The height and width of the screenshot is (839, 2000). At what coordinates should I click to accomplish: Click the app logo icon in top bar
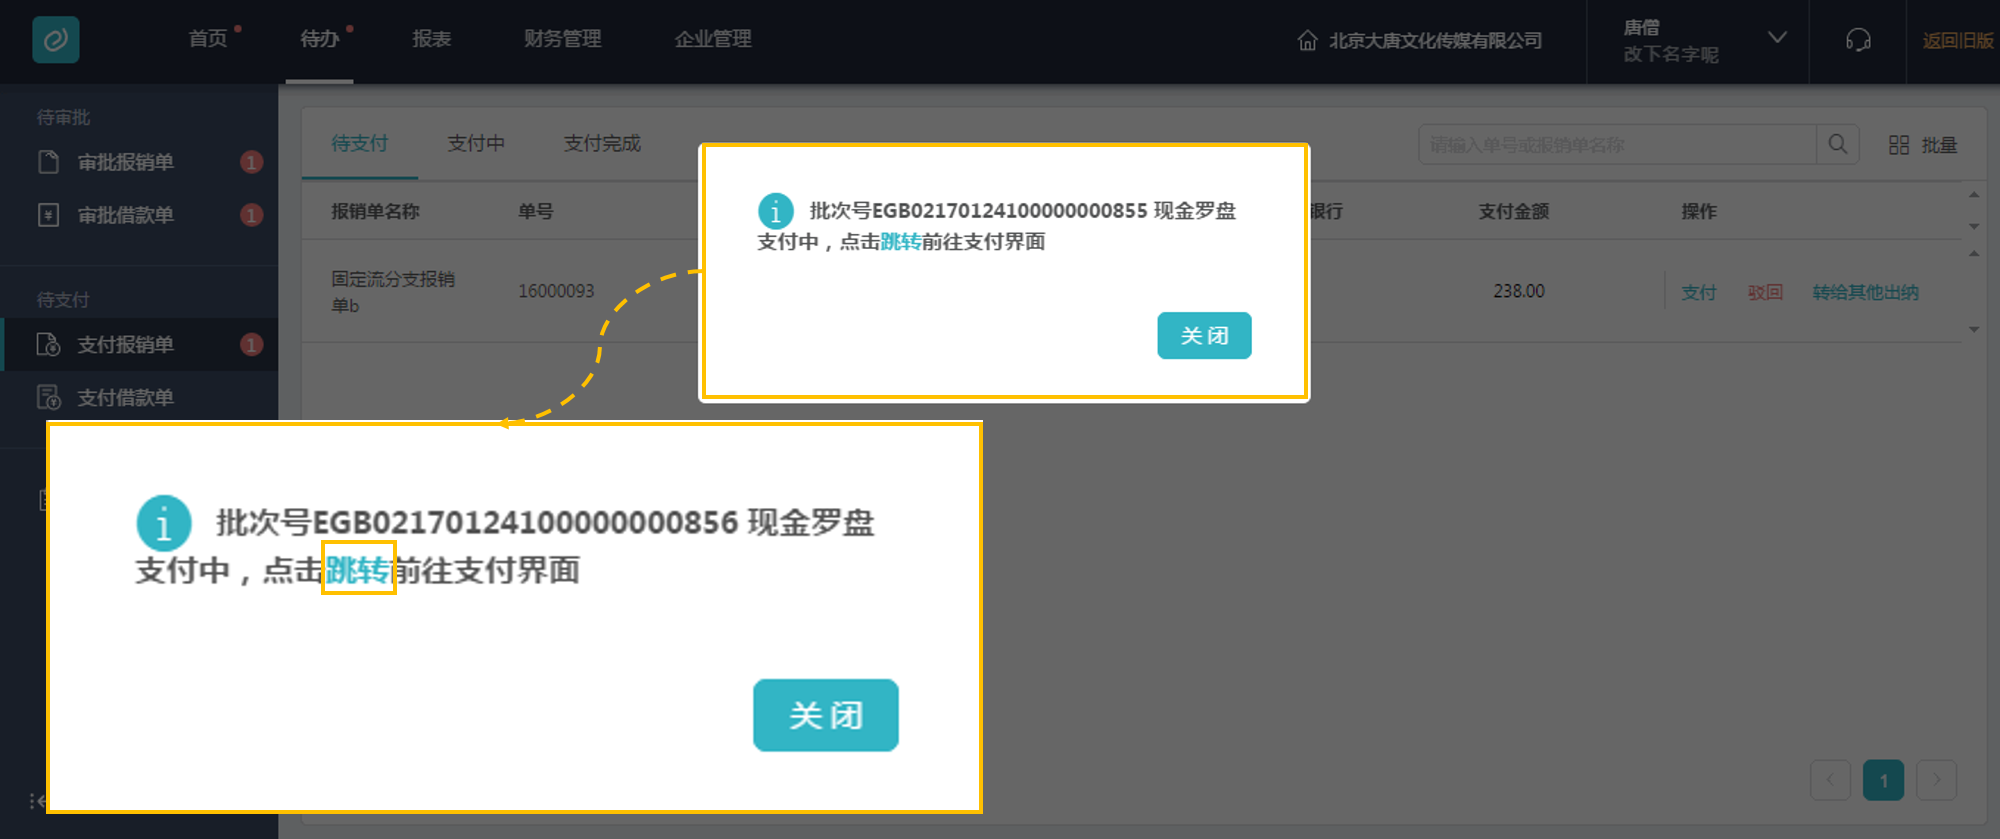pos(56,40)
